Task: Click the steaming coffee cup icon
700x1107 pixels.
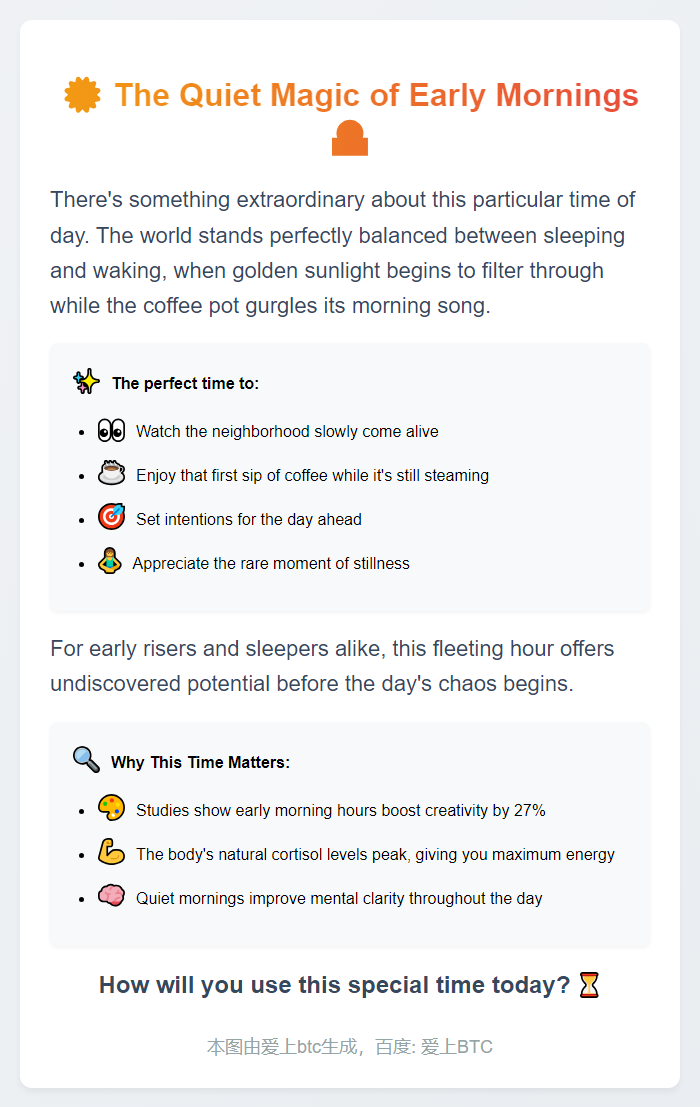Action: point(111,474)
